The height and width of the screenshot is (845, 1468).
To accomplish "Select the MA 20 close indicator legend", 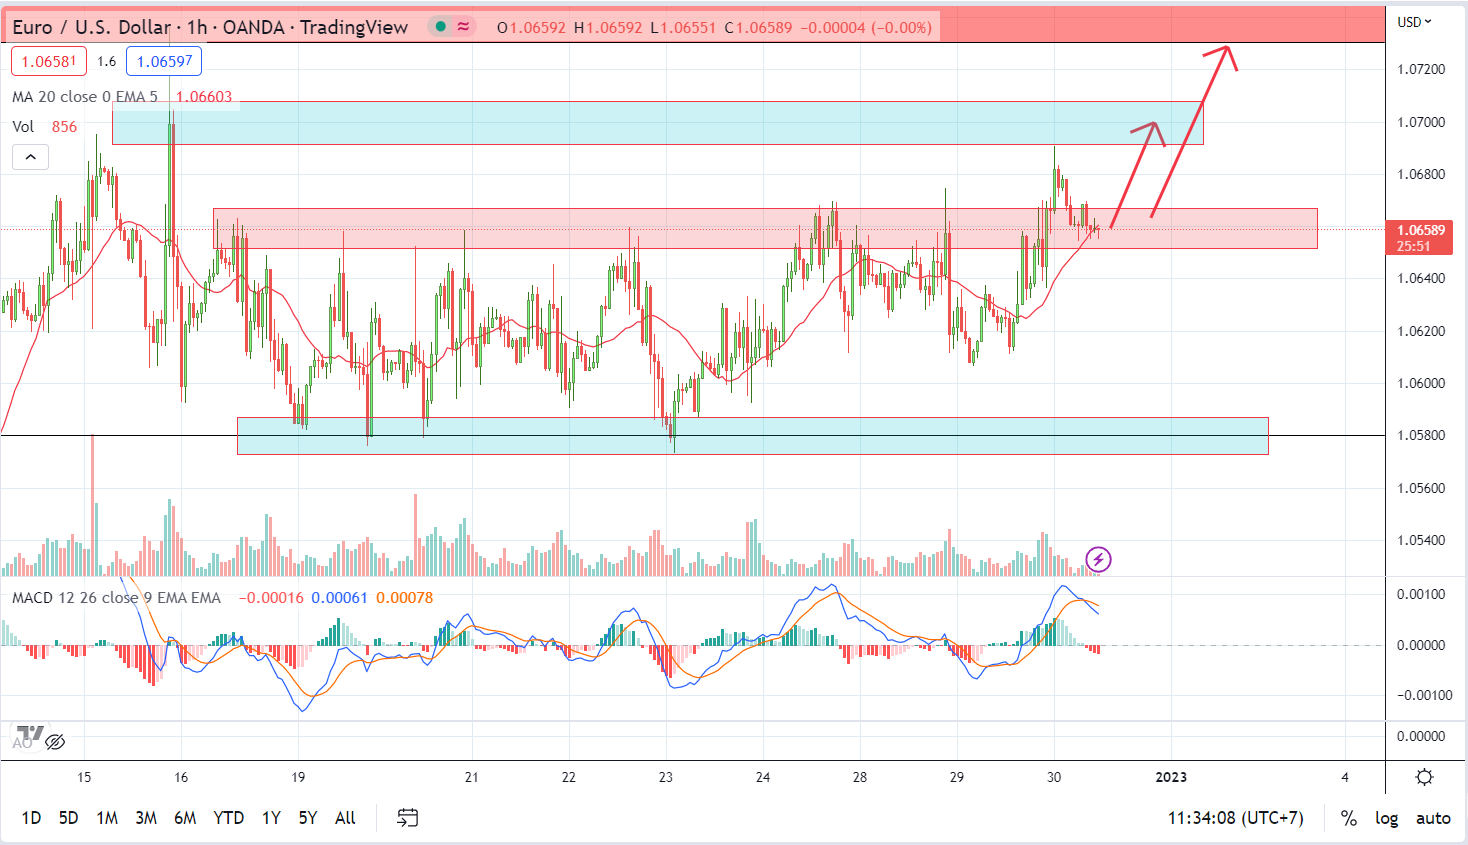I will click(x=85, y=97).
